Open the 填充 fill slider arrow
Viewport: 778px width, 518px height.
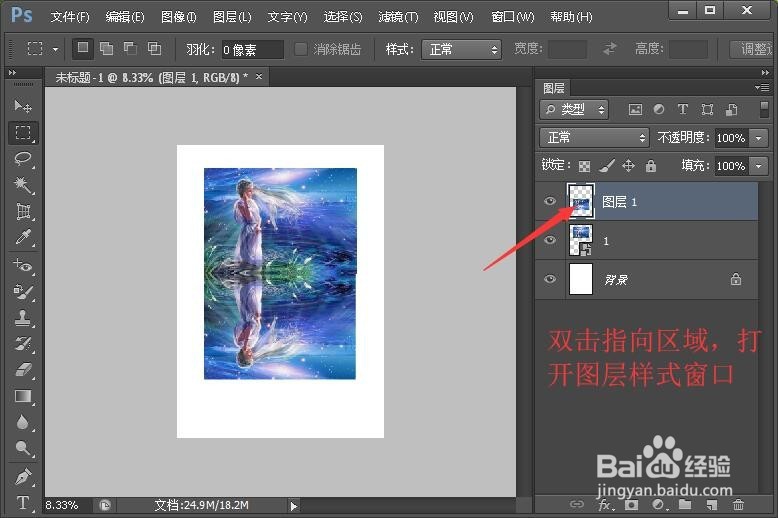[759, 166]
